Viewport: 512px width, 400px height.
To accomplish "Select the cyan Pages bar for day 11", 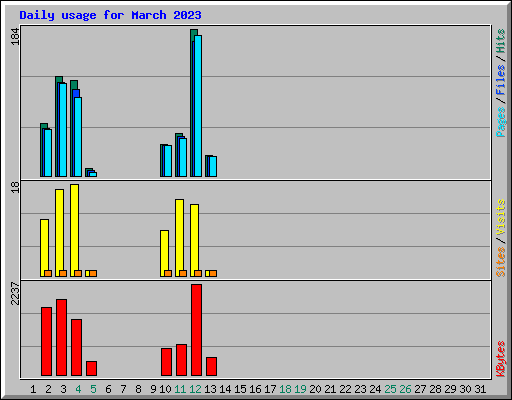I will 183,157.
